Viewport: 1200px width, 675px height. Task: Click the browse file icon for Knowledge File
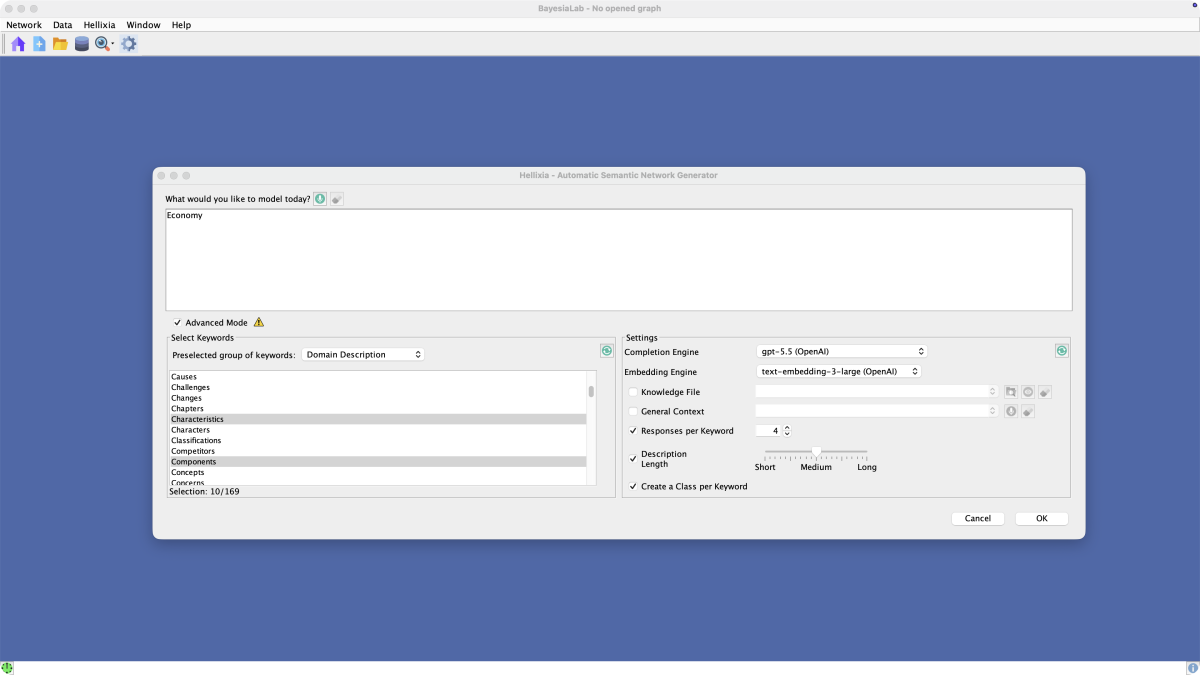tap(1011, 392)
